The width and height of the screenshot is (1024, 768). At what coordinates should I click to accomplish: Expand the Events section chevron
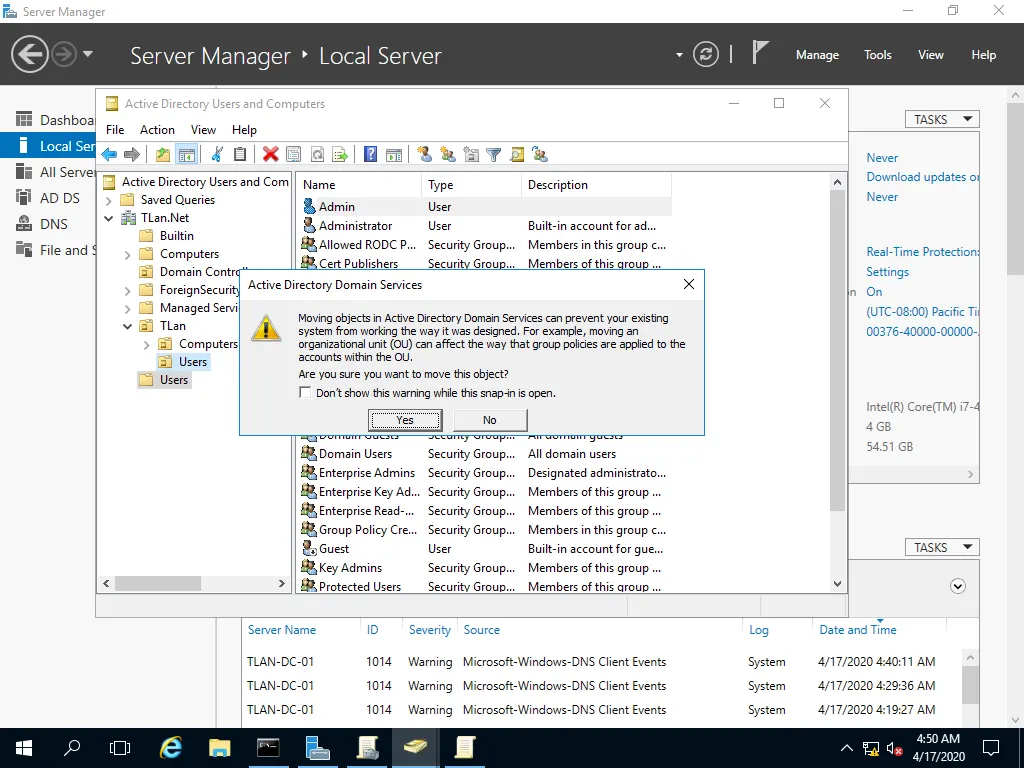click(x=957, y=586)
